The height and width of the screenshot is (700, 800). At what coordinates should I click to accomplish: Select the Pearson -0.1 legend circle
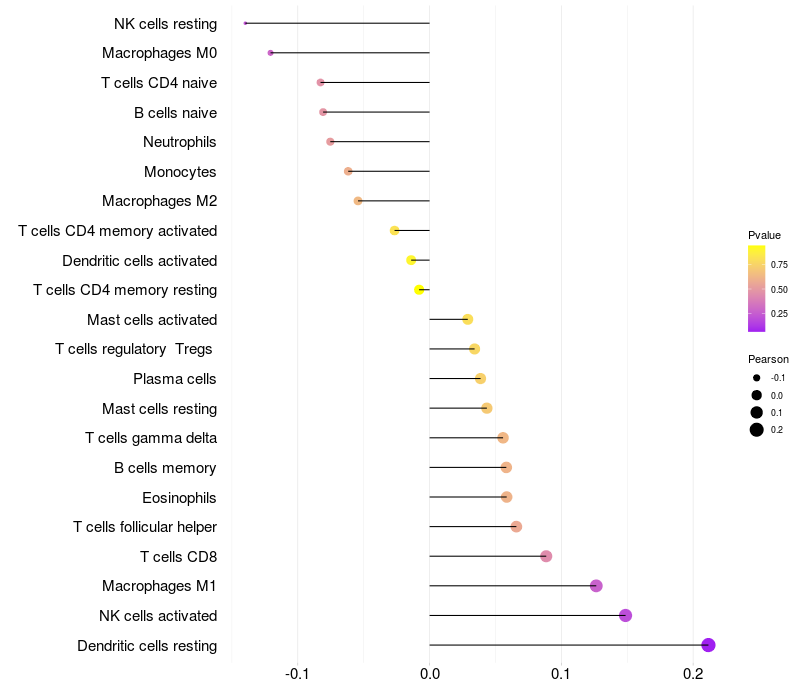tap(757, 378)
